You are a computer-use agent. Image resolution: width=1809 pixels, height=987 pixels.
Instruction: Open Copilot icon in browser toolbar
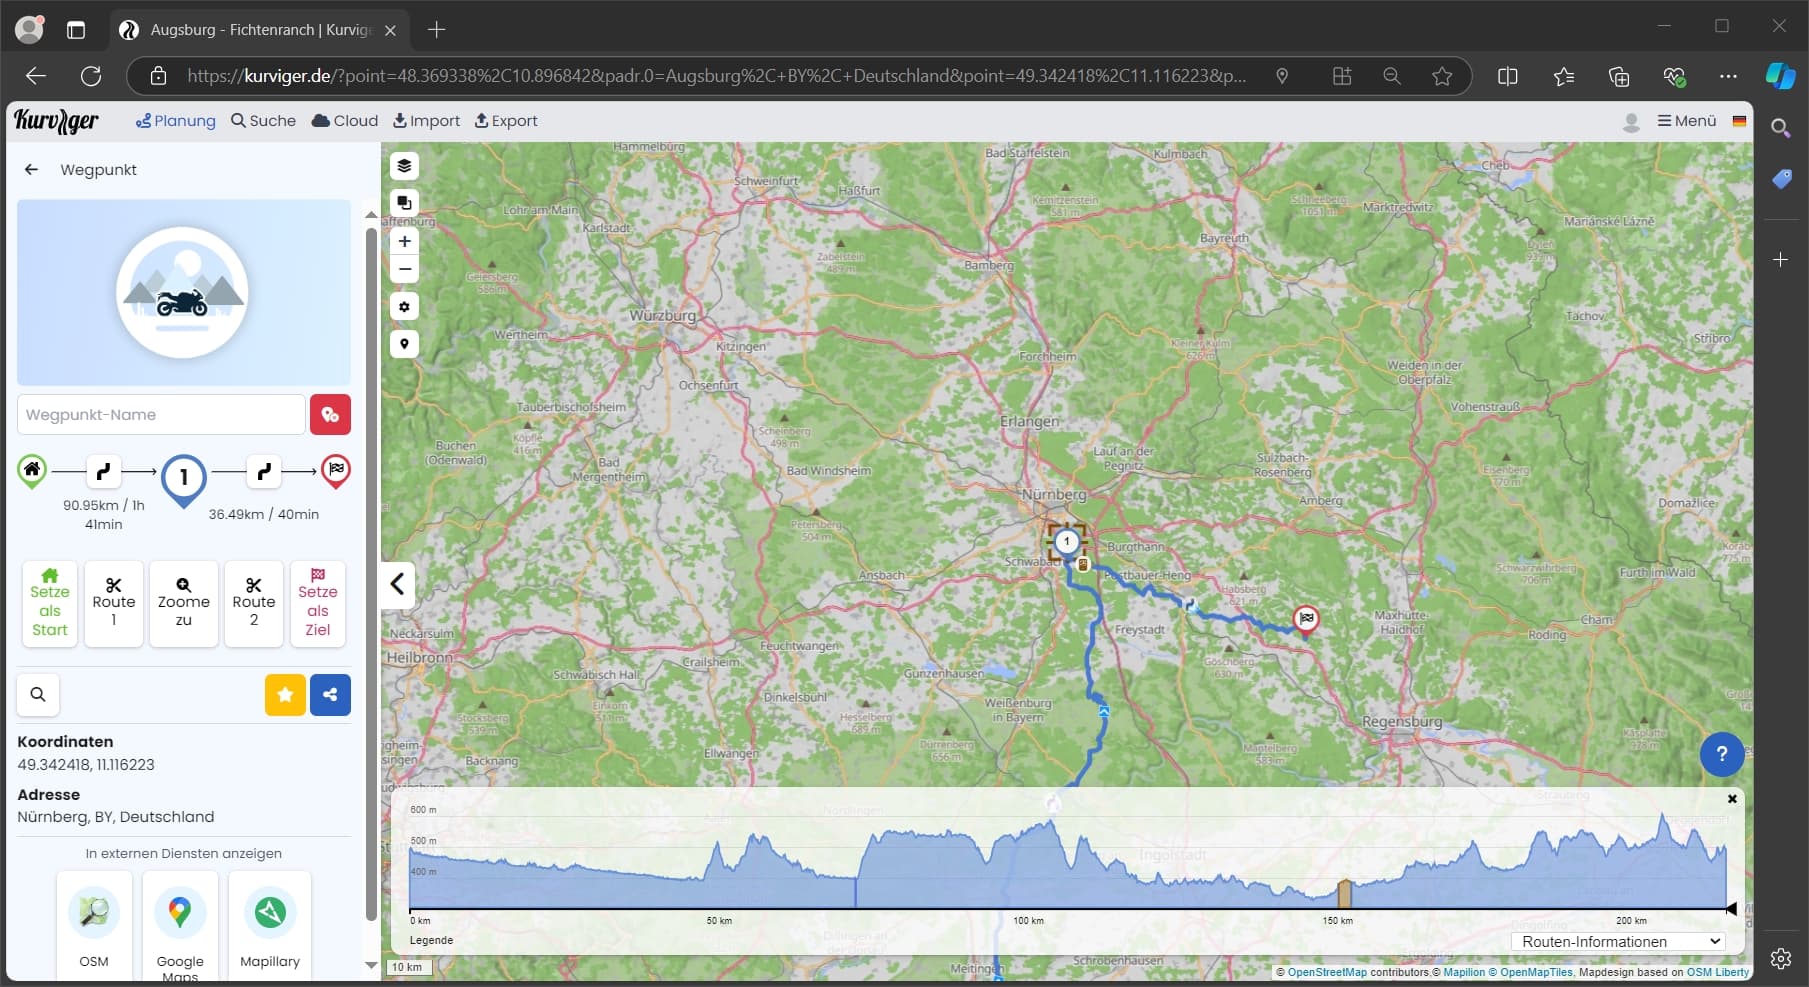[x=1780, y=76]
